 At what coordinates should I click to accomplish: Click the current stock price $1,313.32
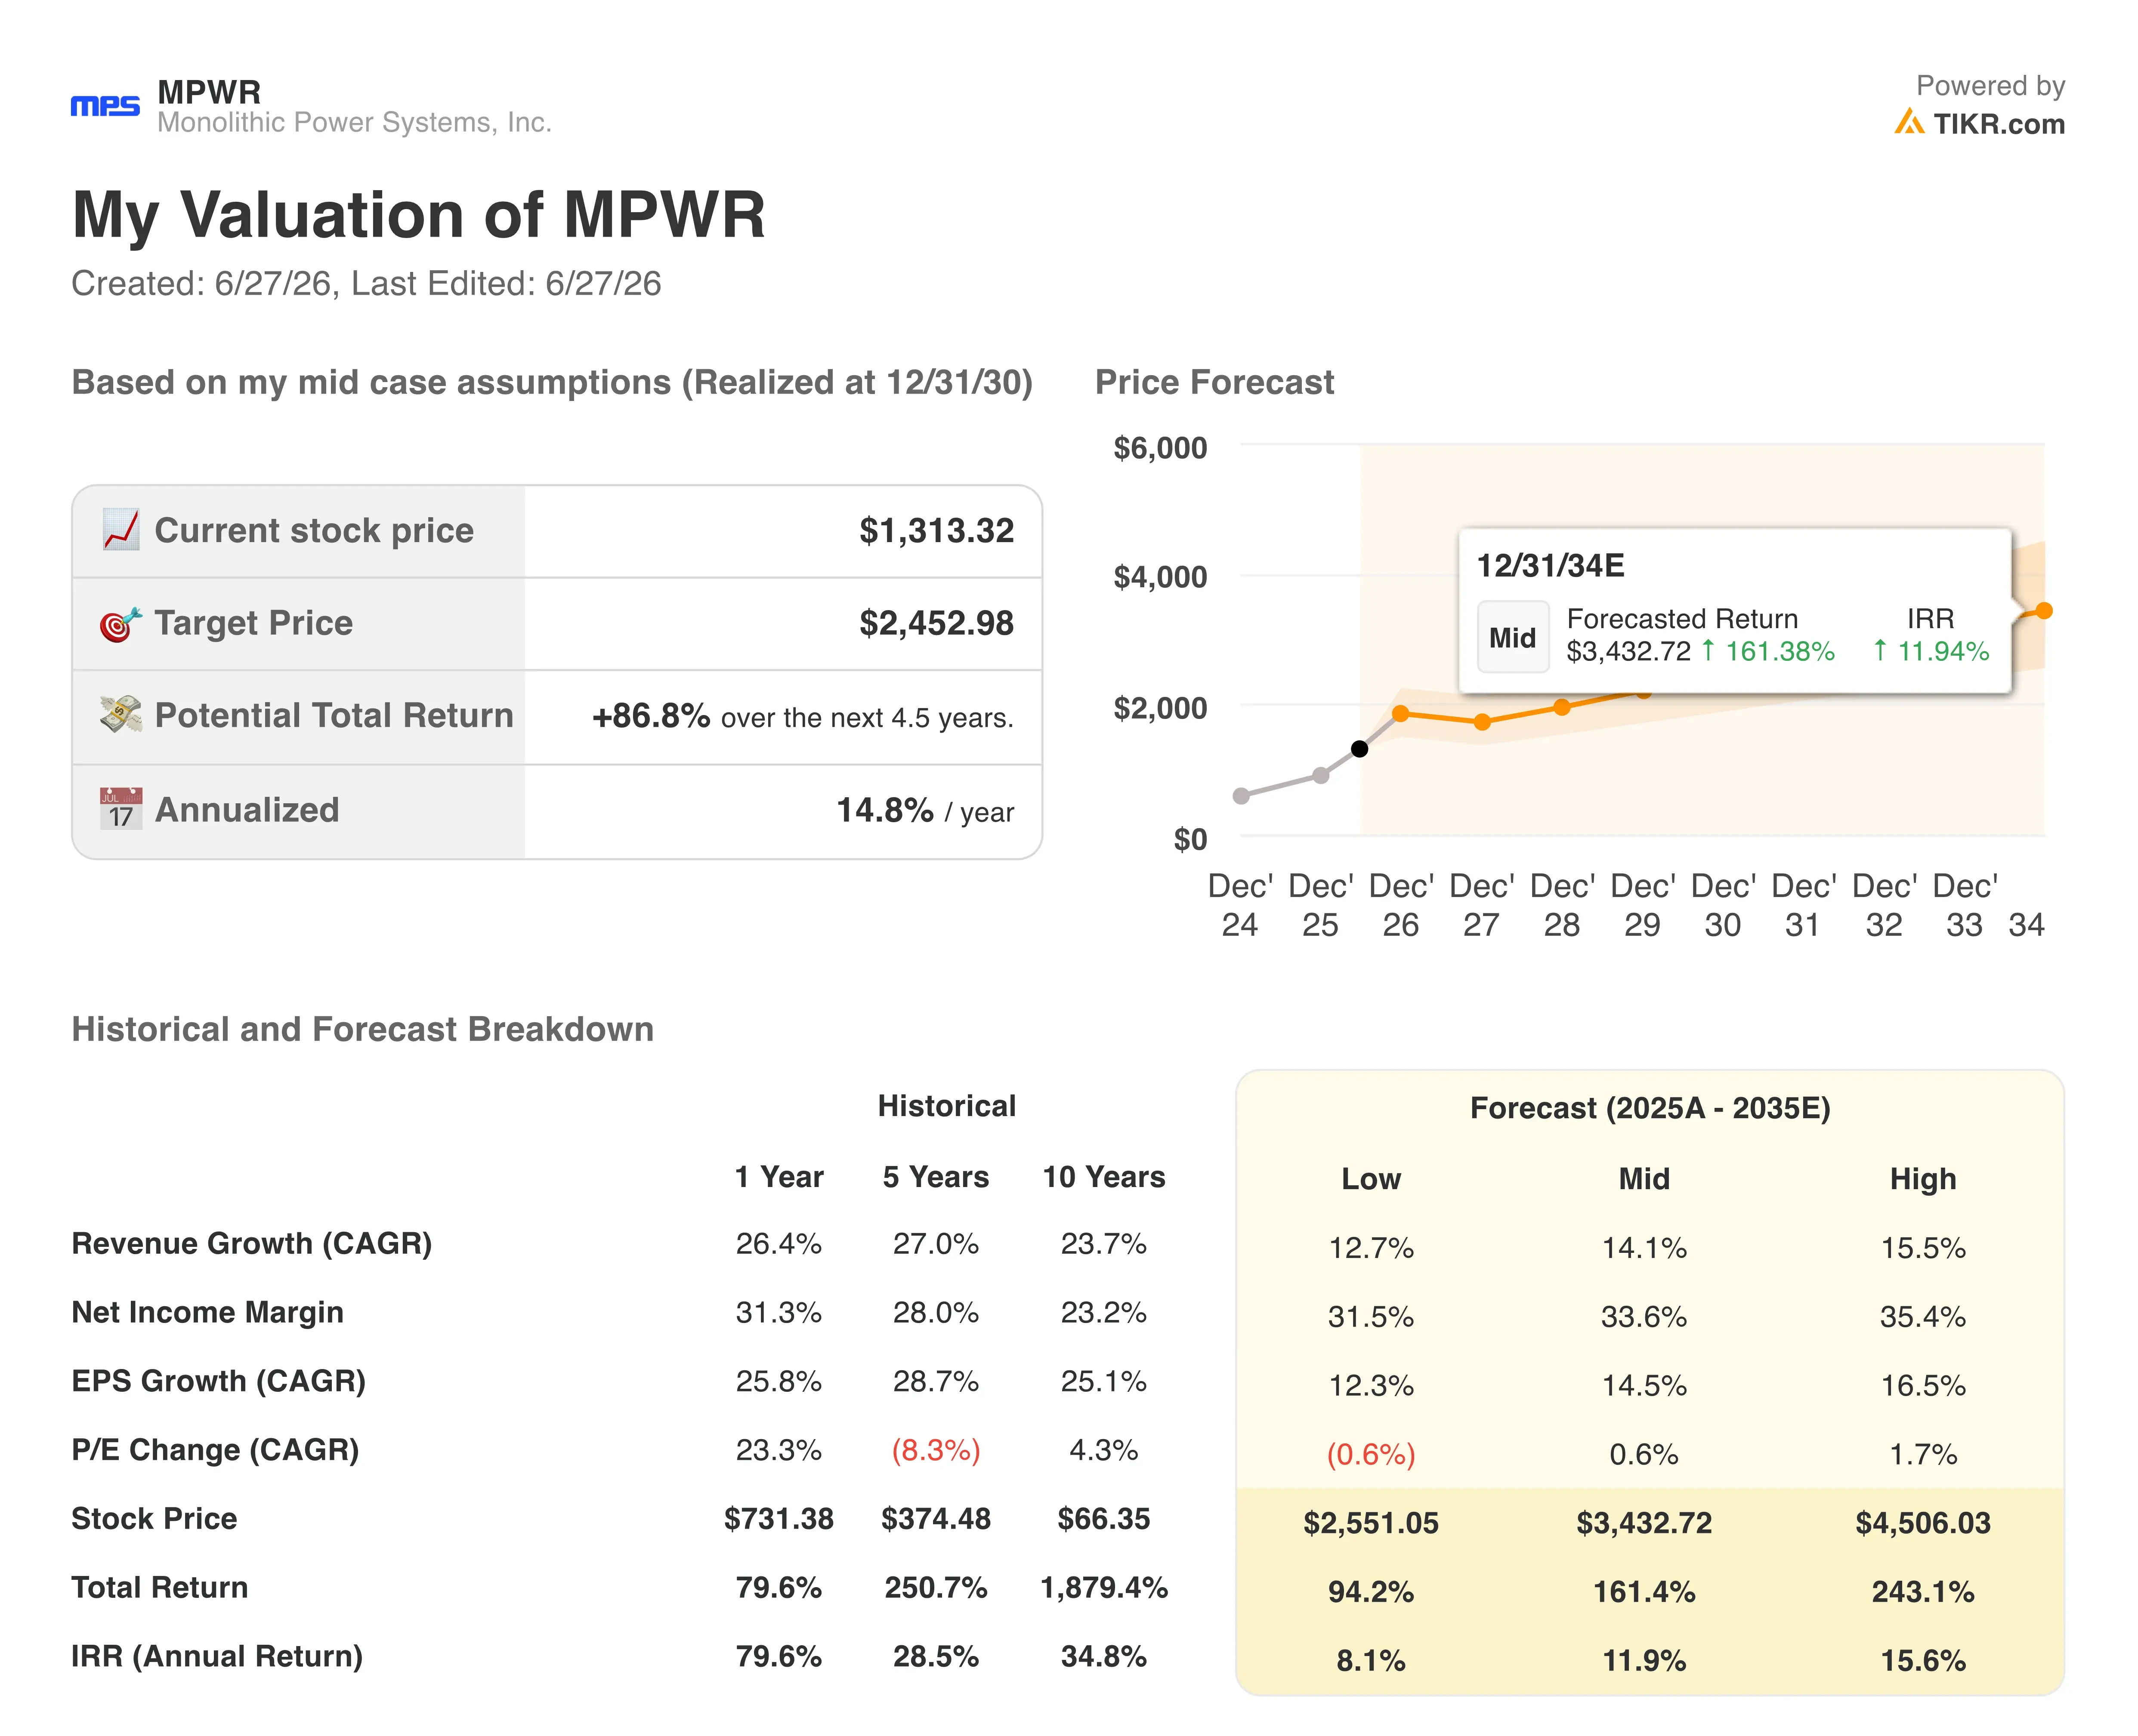point(936,531)
